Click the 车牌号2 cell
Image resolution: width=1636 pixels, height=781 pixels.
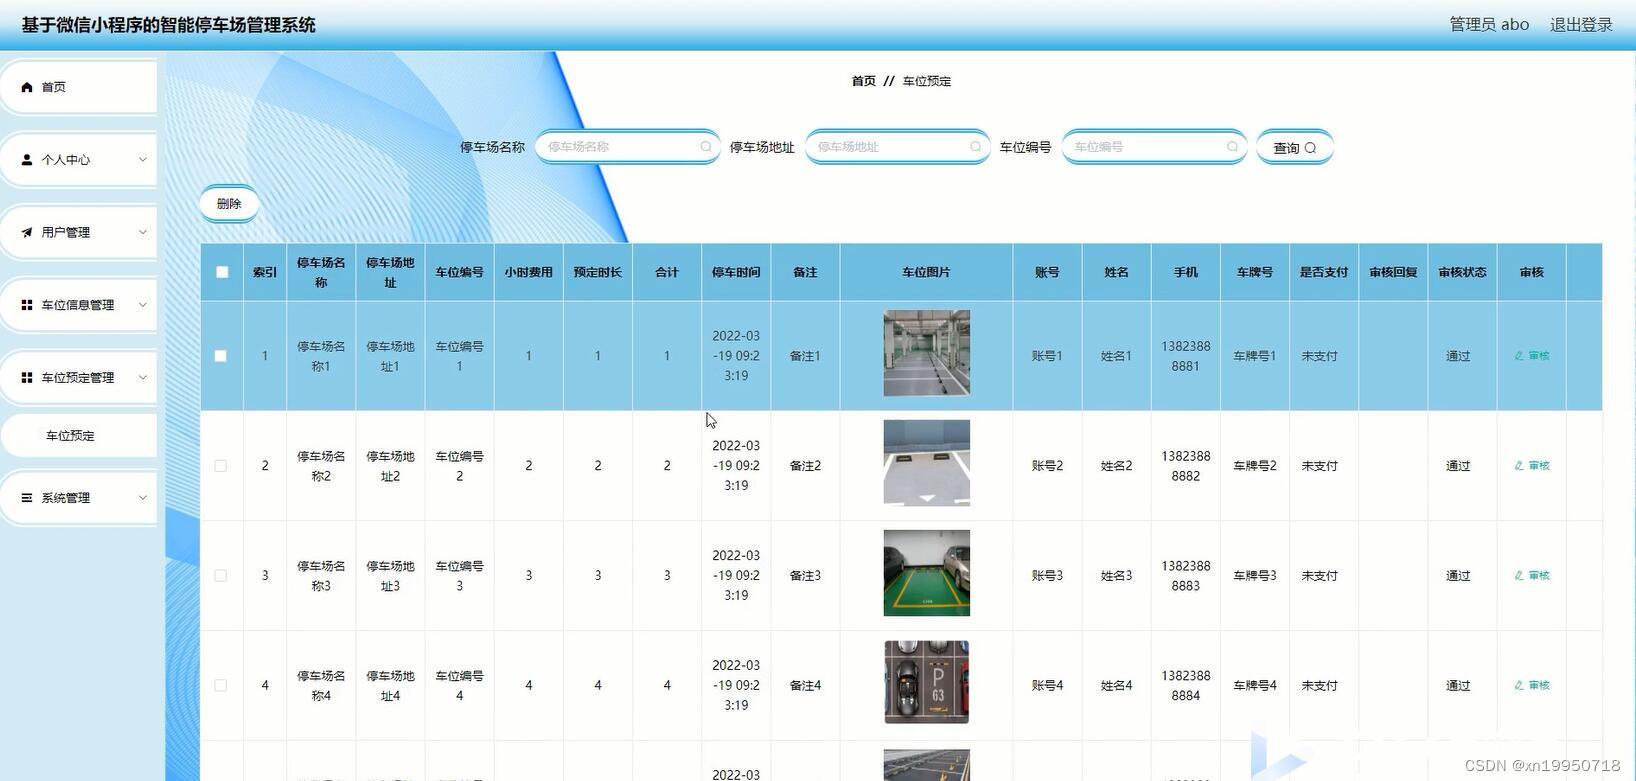pos(1255,466)
